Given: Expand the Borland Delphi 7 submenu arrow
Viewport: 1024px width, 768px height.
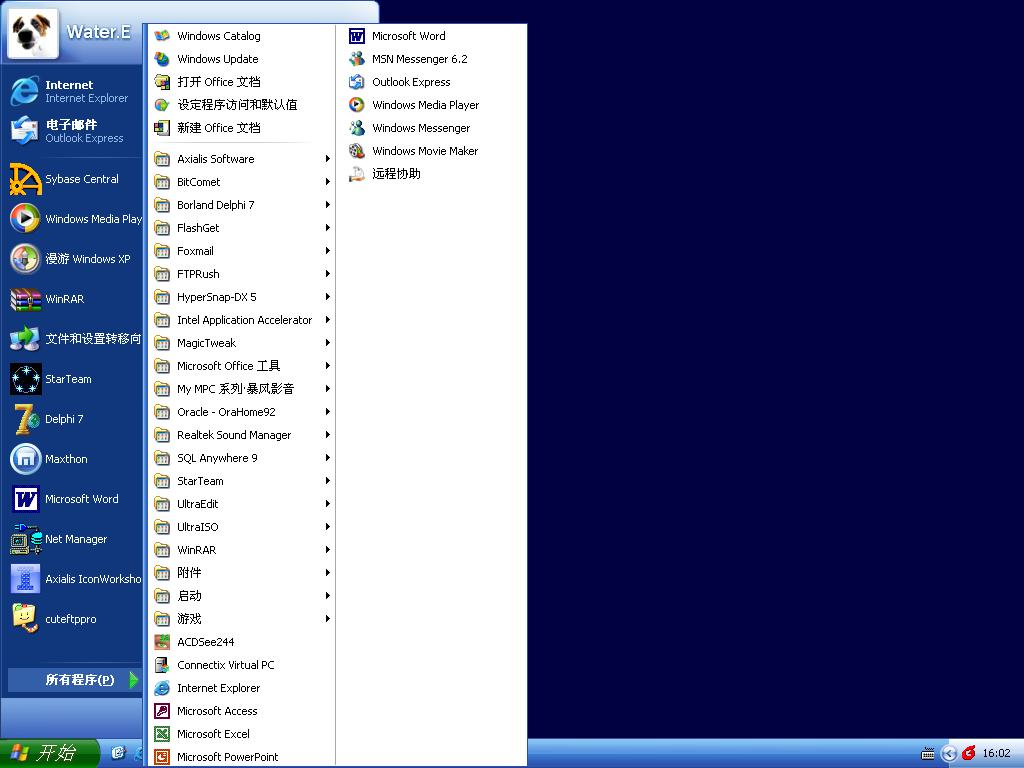Looking at the screenshot, I should 327,205.
